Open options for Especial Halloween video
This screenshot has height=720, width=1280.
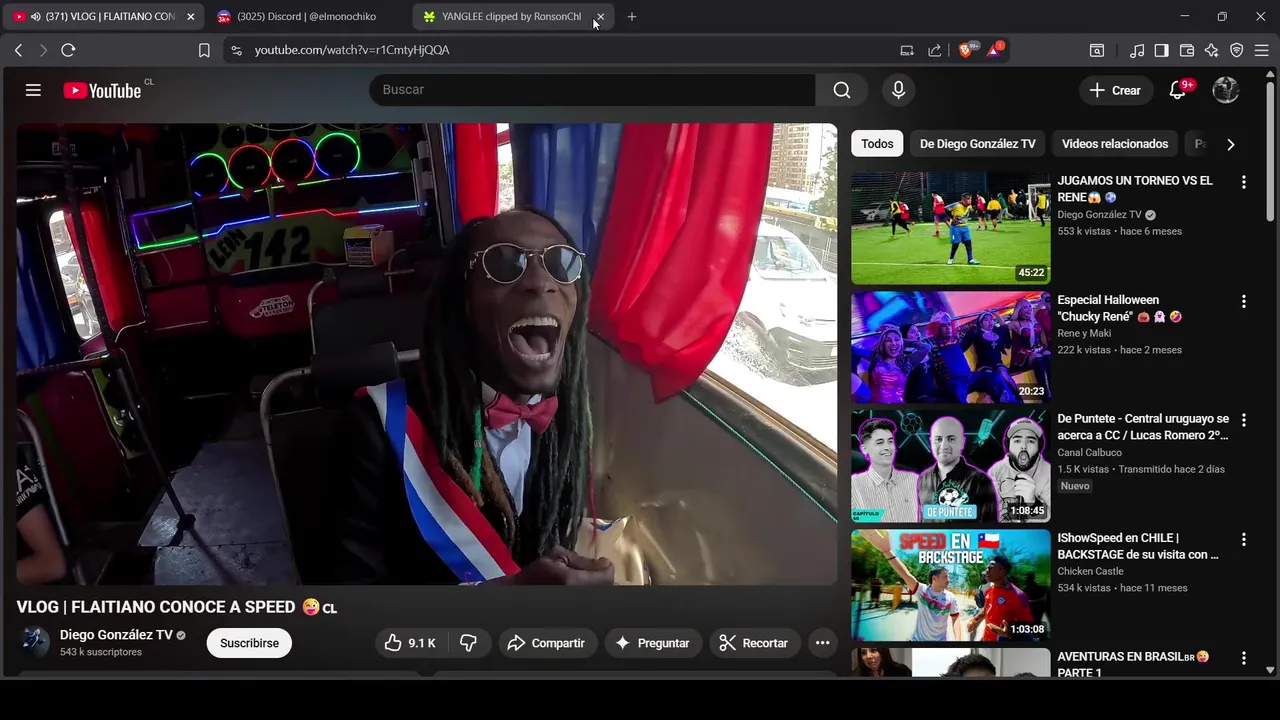[x=1243, y=301]
